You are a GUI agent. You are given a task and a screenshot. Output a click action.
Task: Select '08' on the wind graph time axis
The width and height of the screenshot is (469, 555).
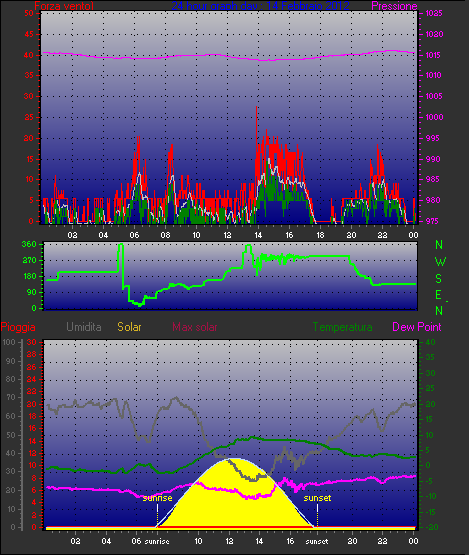(x=165, y=235)
